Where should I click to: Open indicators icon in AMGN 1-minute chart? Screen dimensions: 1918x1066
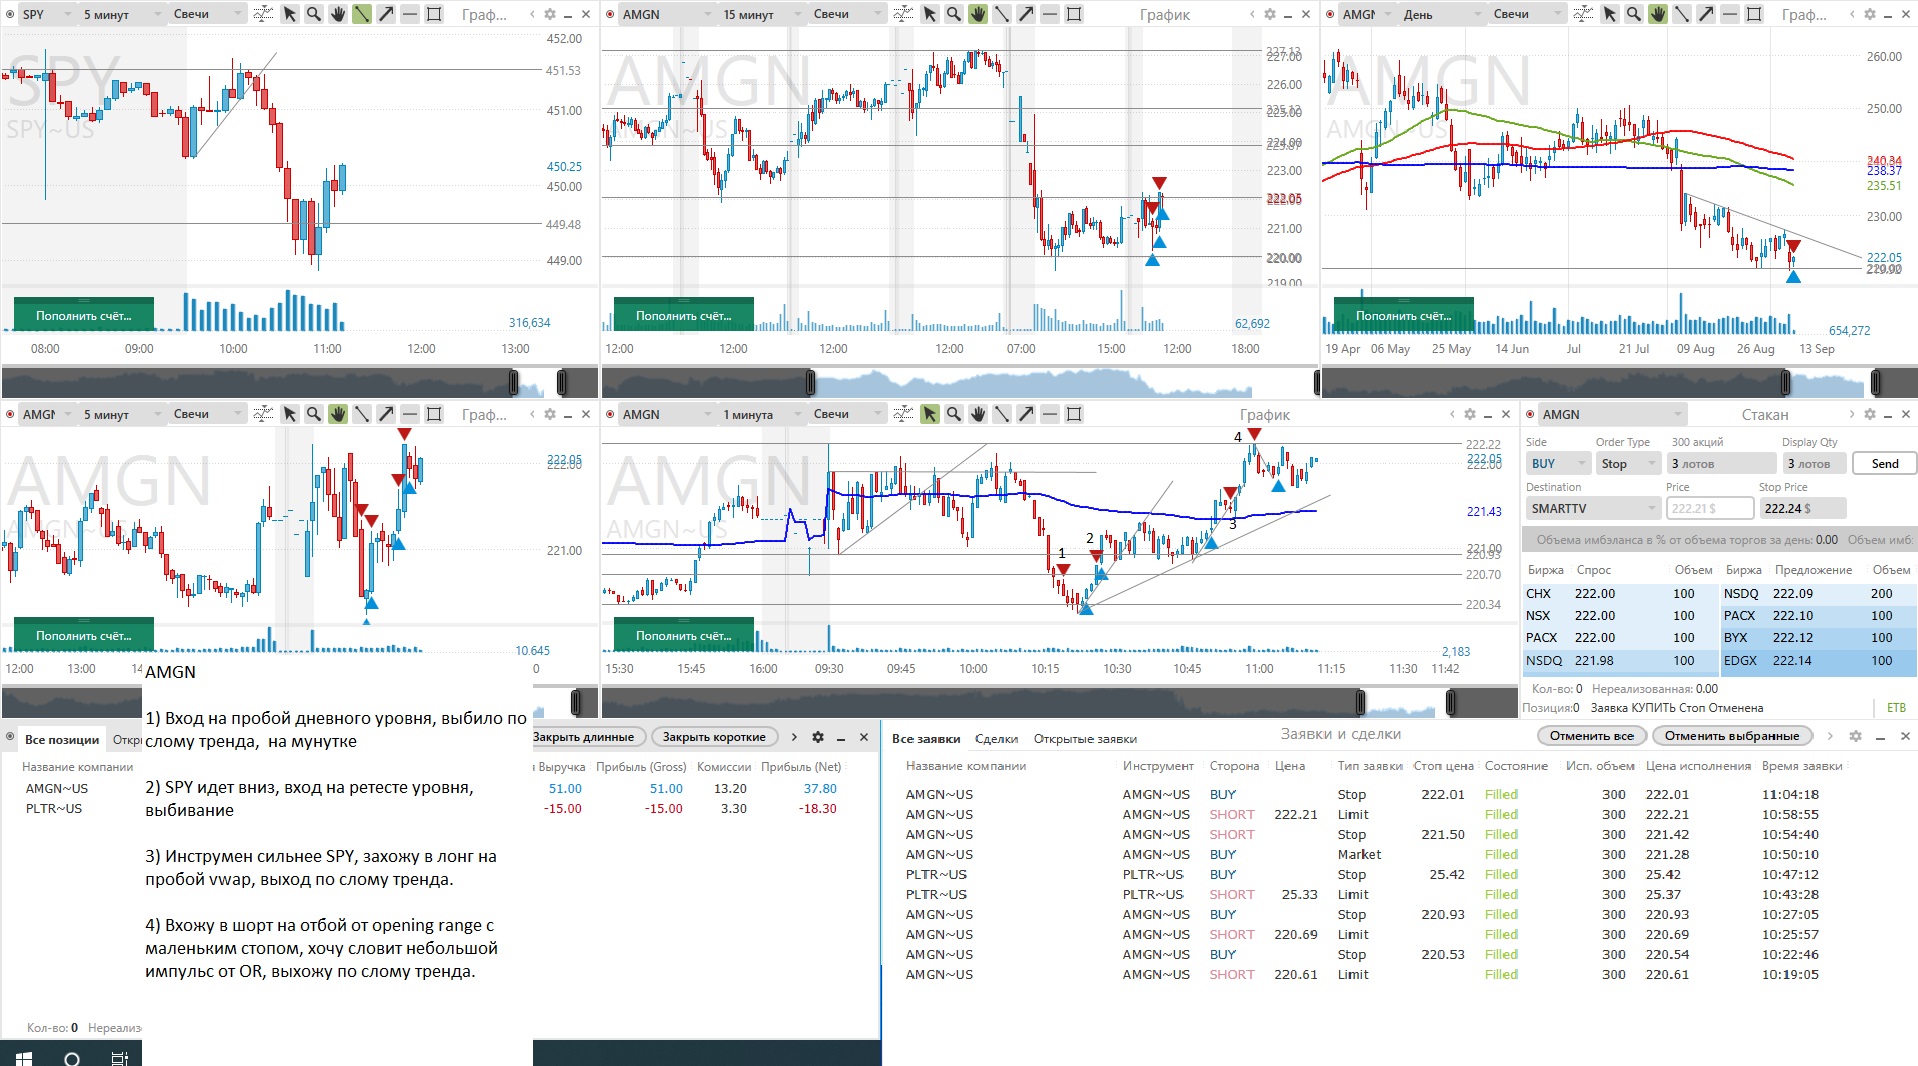[x=903, y=414]
